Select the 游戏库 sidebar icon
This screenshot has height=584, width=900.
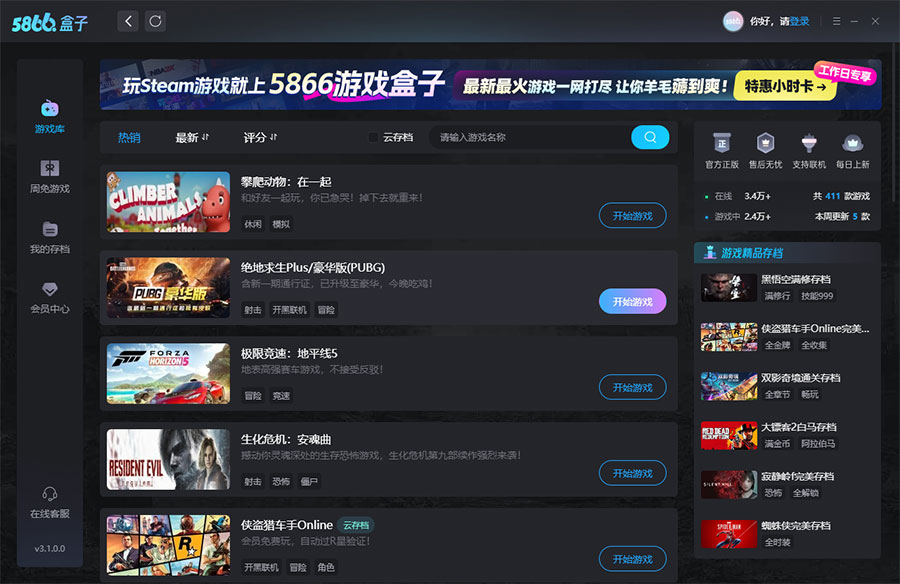(x=49, y=110)
